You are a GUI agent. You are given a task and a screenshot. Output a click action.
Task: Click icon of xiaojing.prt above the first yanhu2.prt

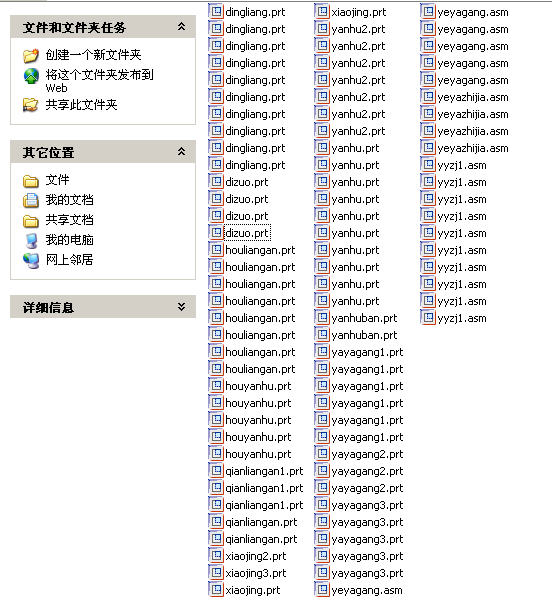(x=322, y=12)
